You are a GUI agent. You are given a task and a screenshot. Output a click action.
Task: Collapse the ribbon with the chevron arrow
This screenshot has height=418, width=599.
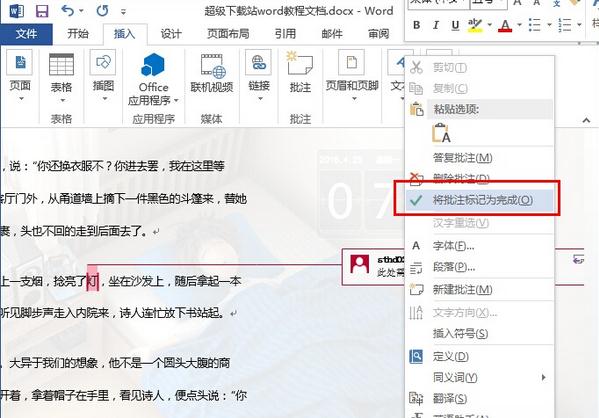(586, 120)
